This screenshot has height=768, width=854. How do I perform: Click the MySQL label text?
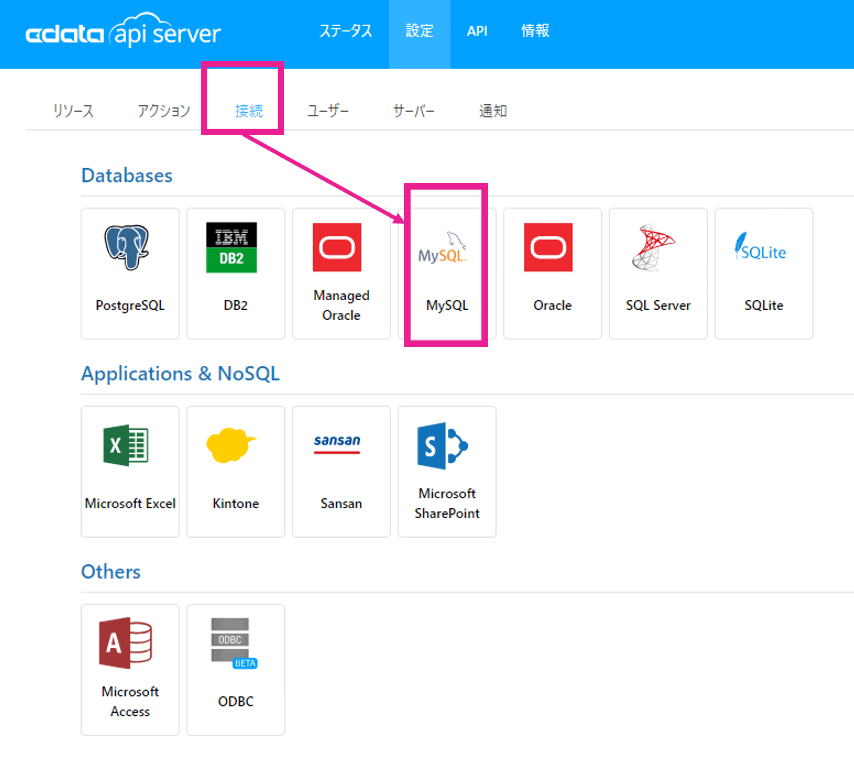click(447, 305)
